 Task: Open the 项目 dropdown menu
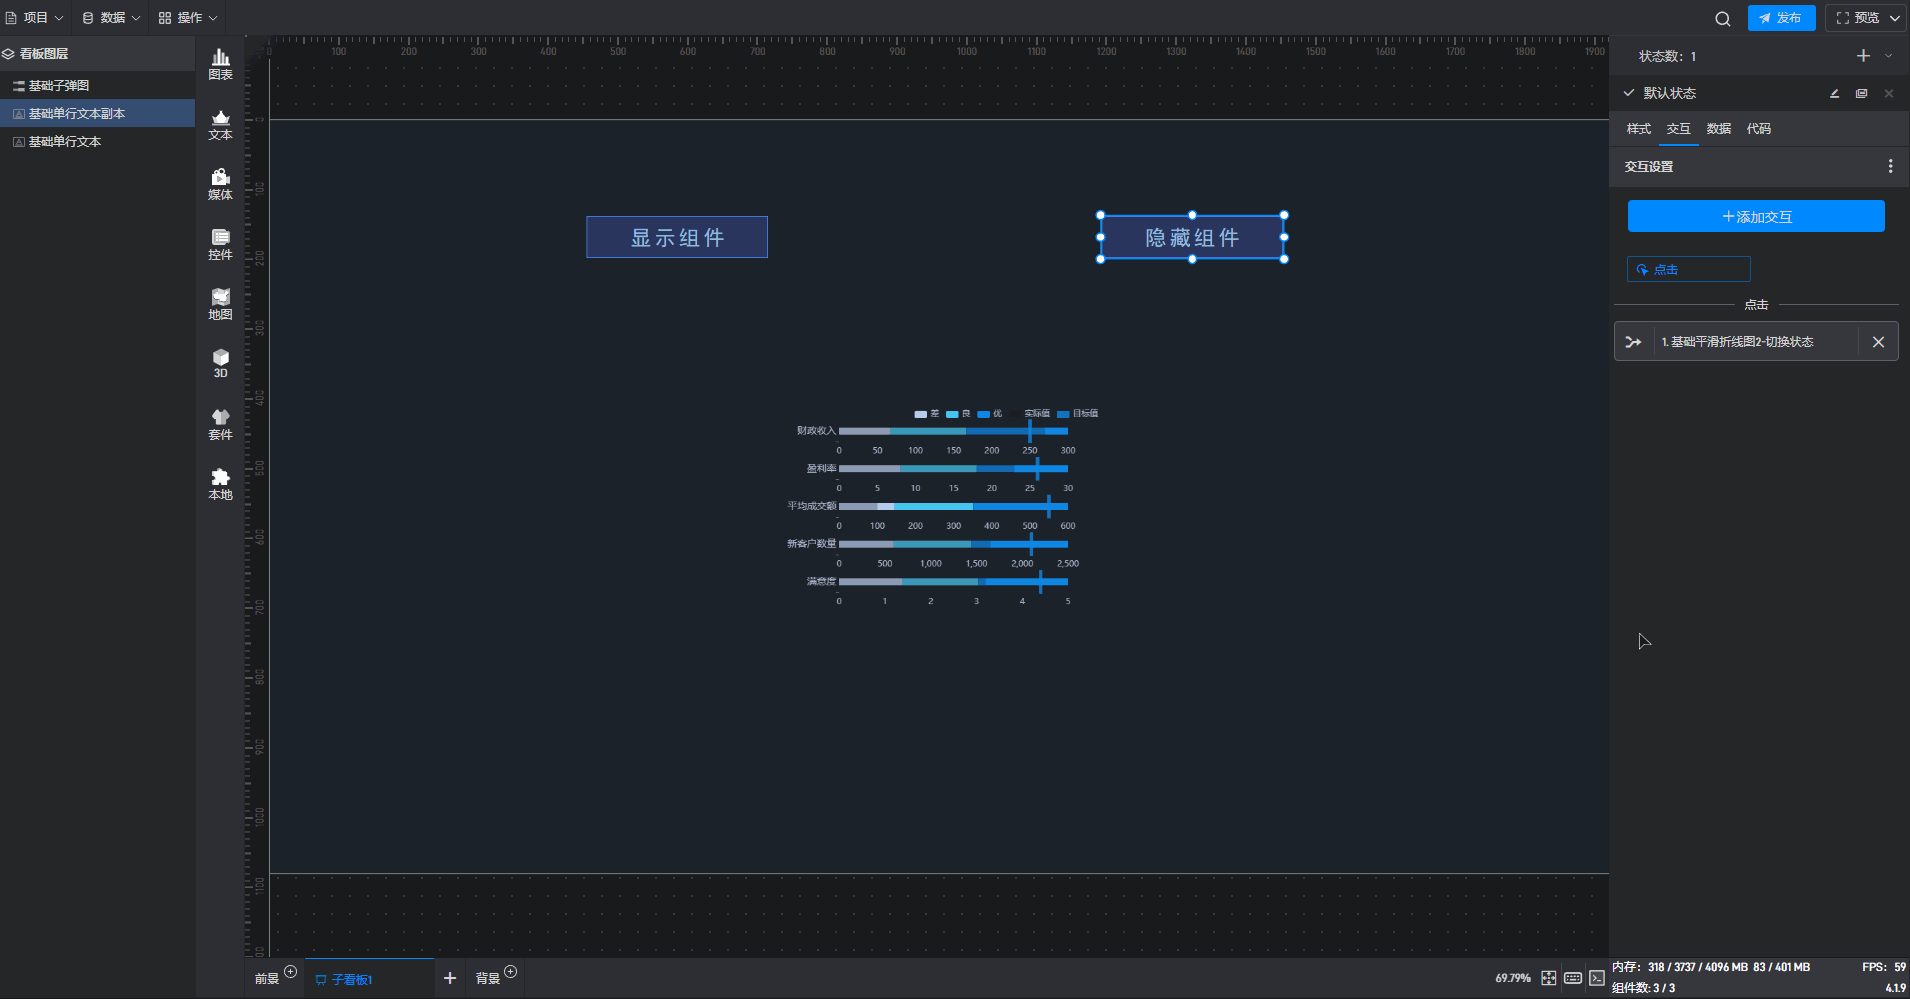35,18
